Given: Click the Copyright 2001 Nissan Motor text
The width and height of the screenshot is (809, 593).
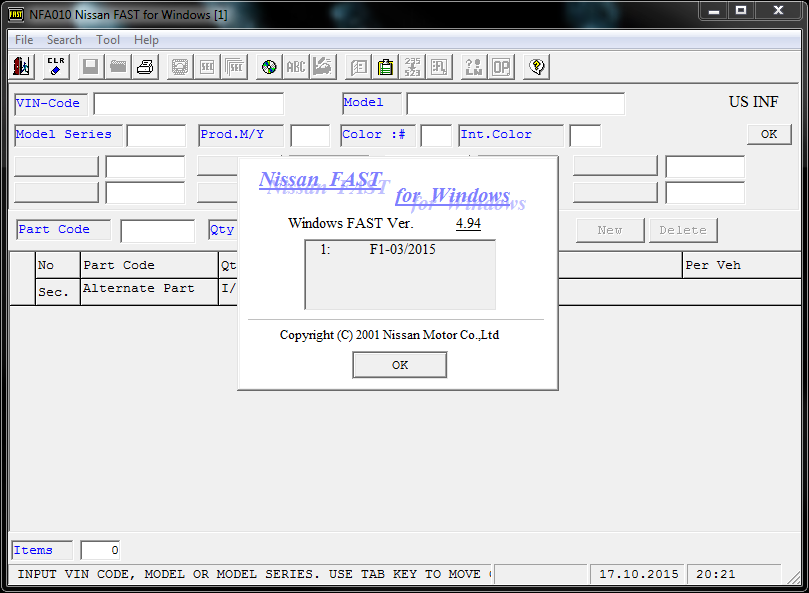Looking at the screenshot, I should point(390,335).
